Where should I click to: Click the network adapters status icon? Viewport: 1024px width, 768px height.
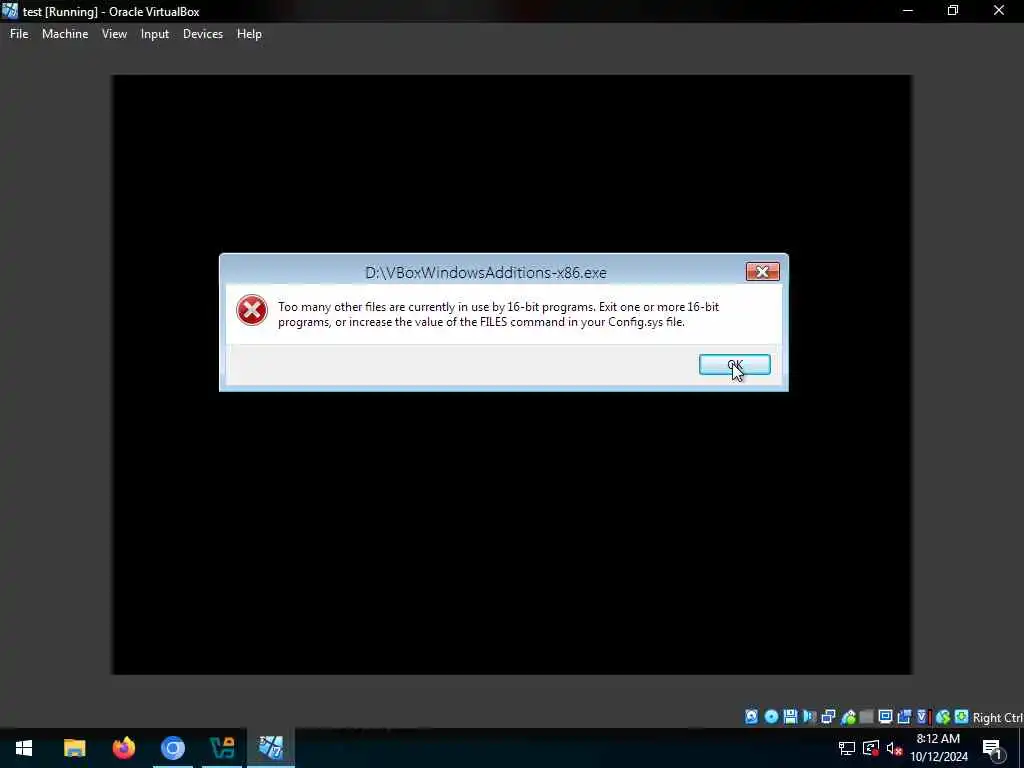(828, 717)
